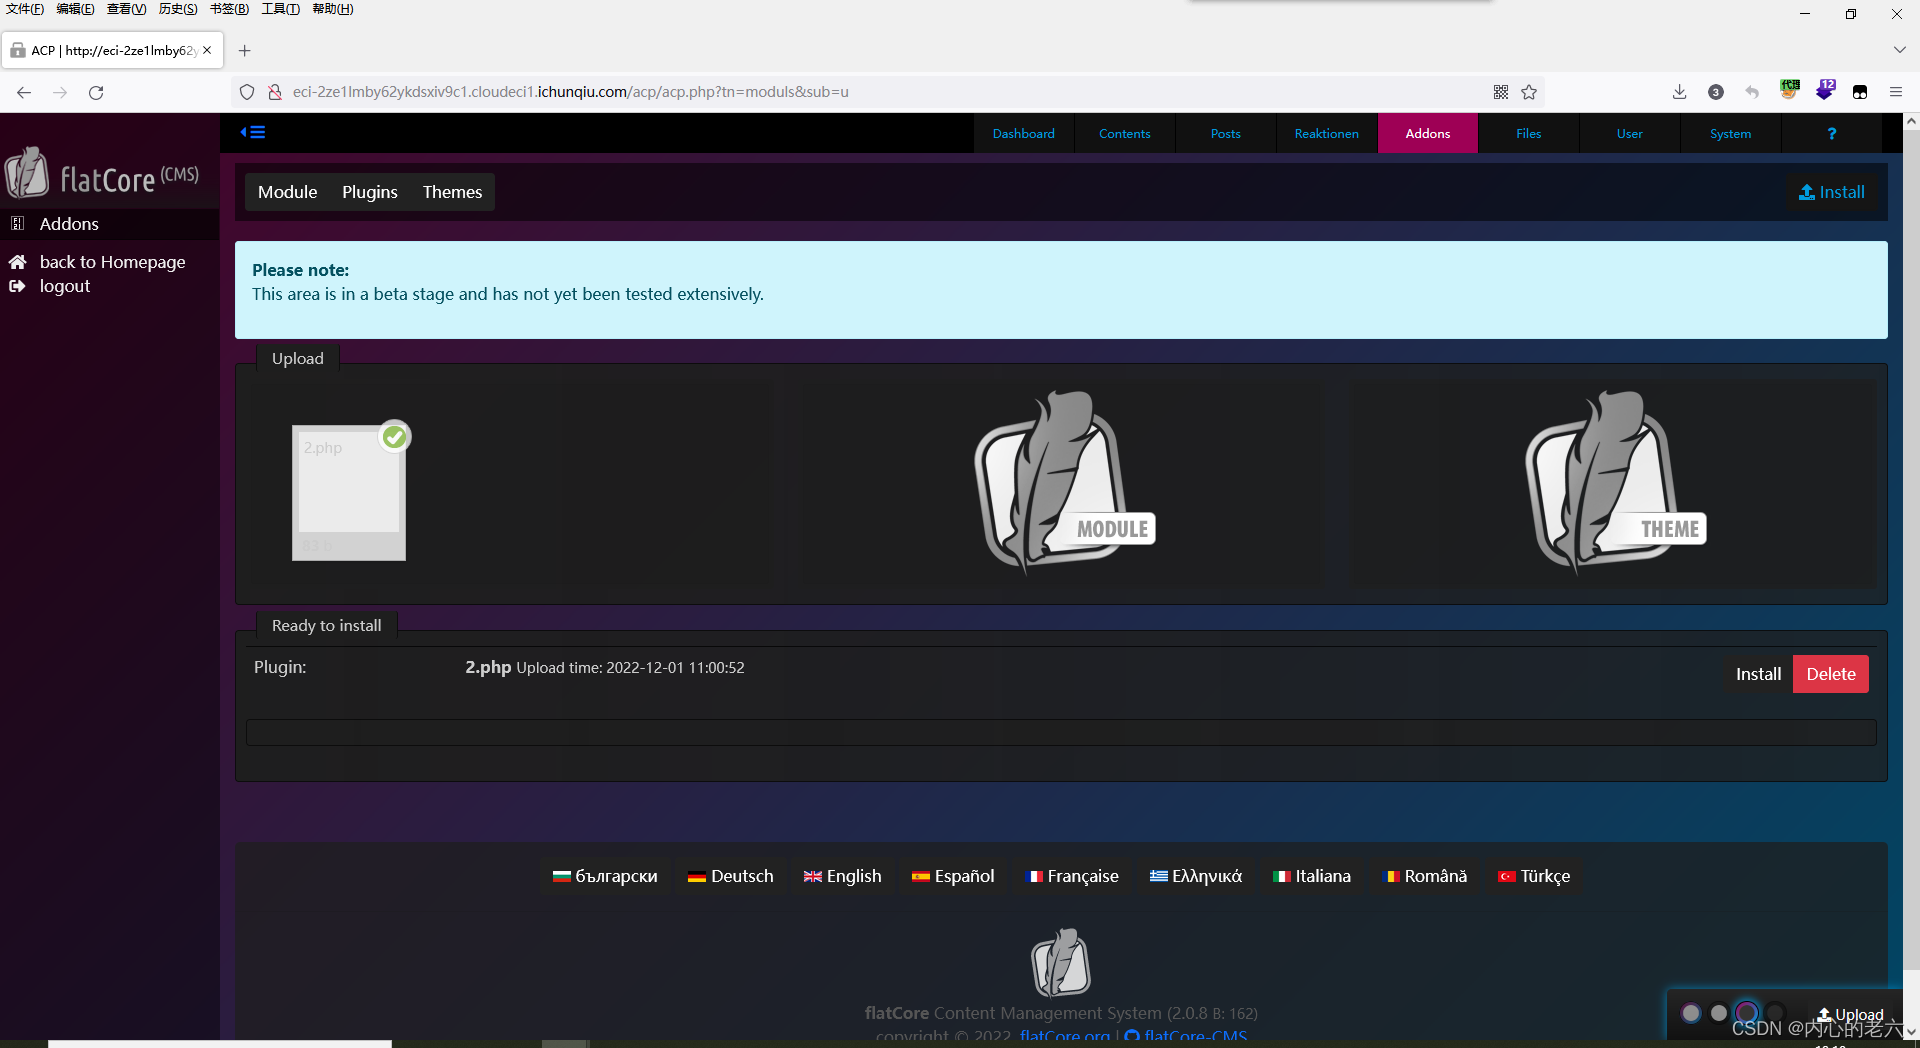Delete the uploaded 2.php plugin
This screenshot has width=1920, height=1048.
pos(1831,674)
